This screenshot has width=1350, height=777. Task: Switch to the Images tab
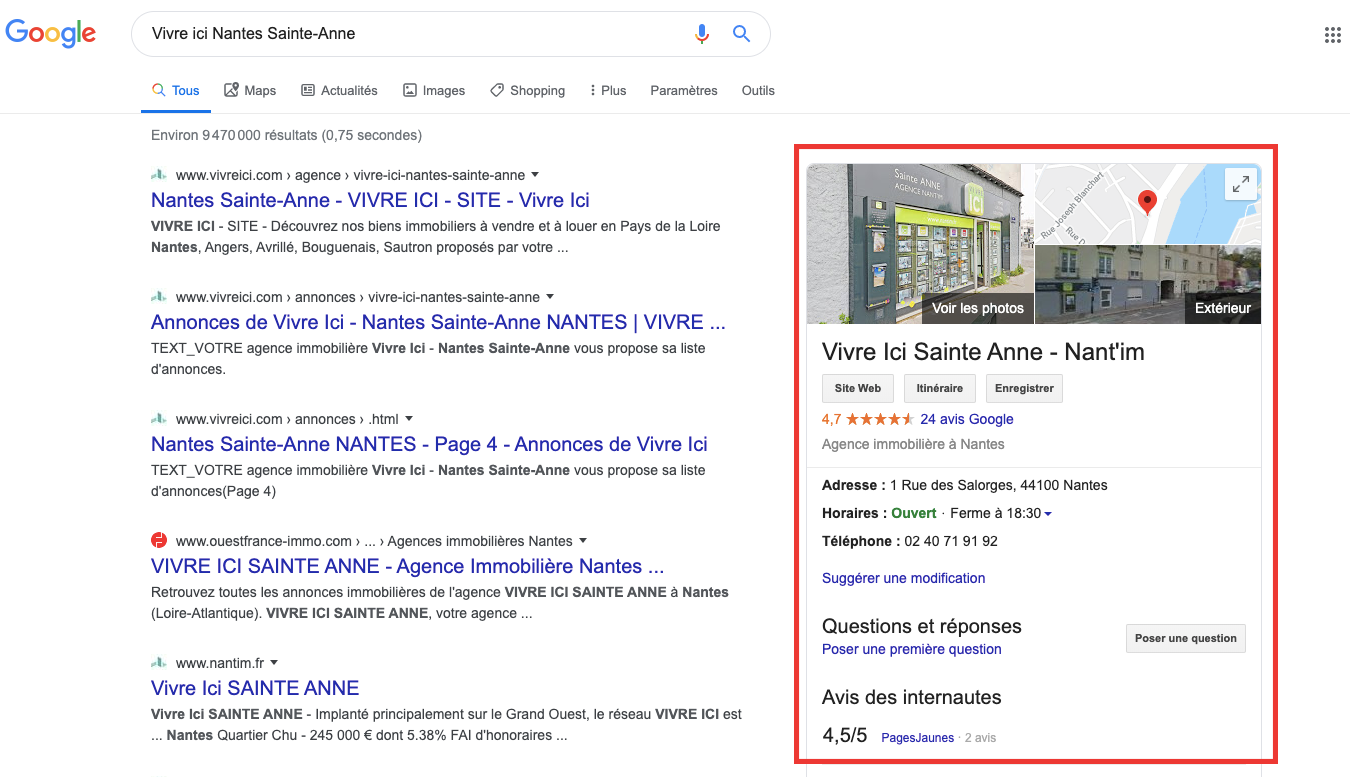tap(434, 90)
